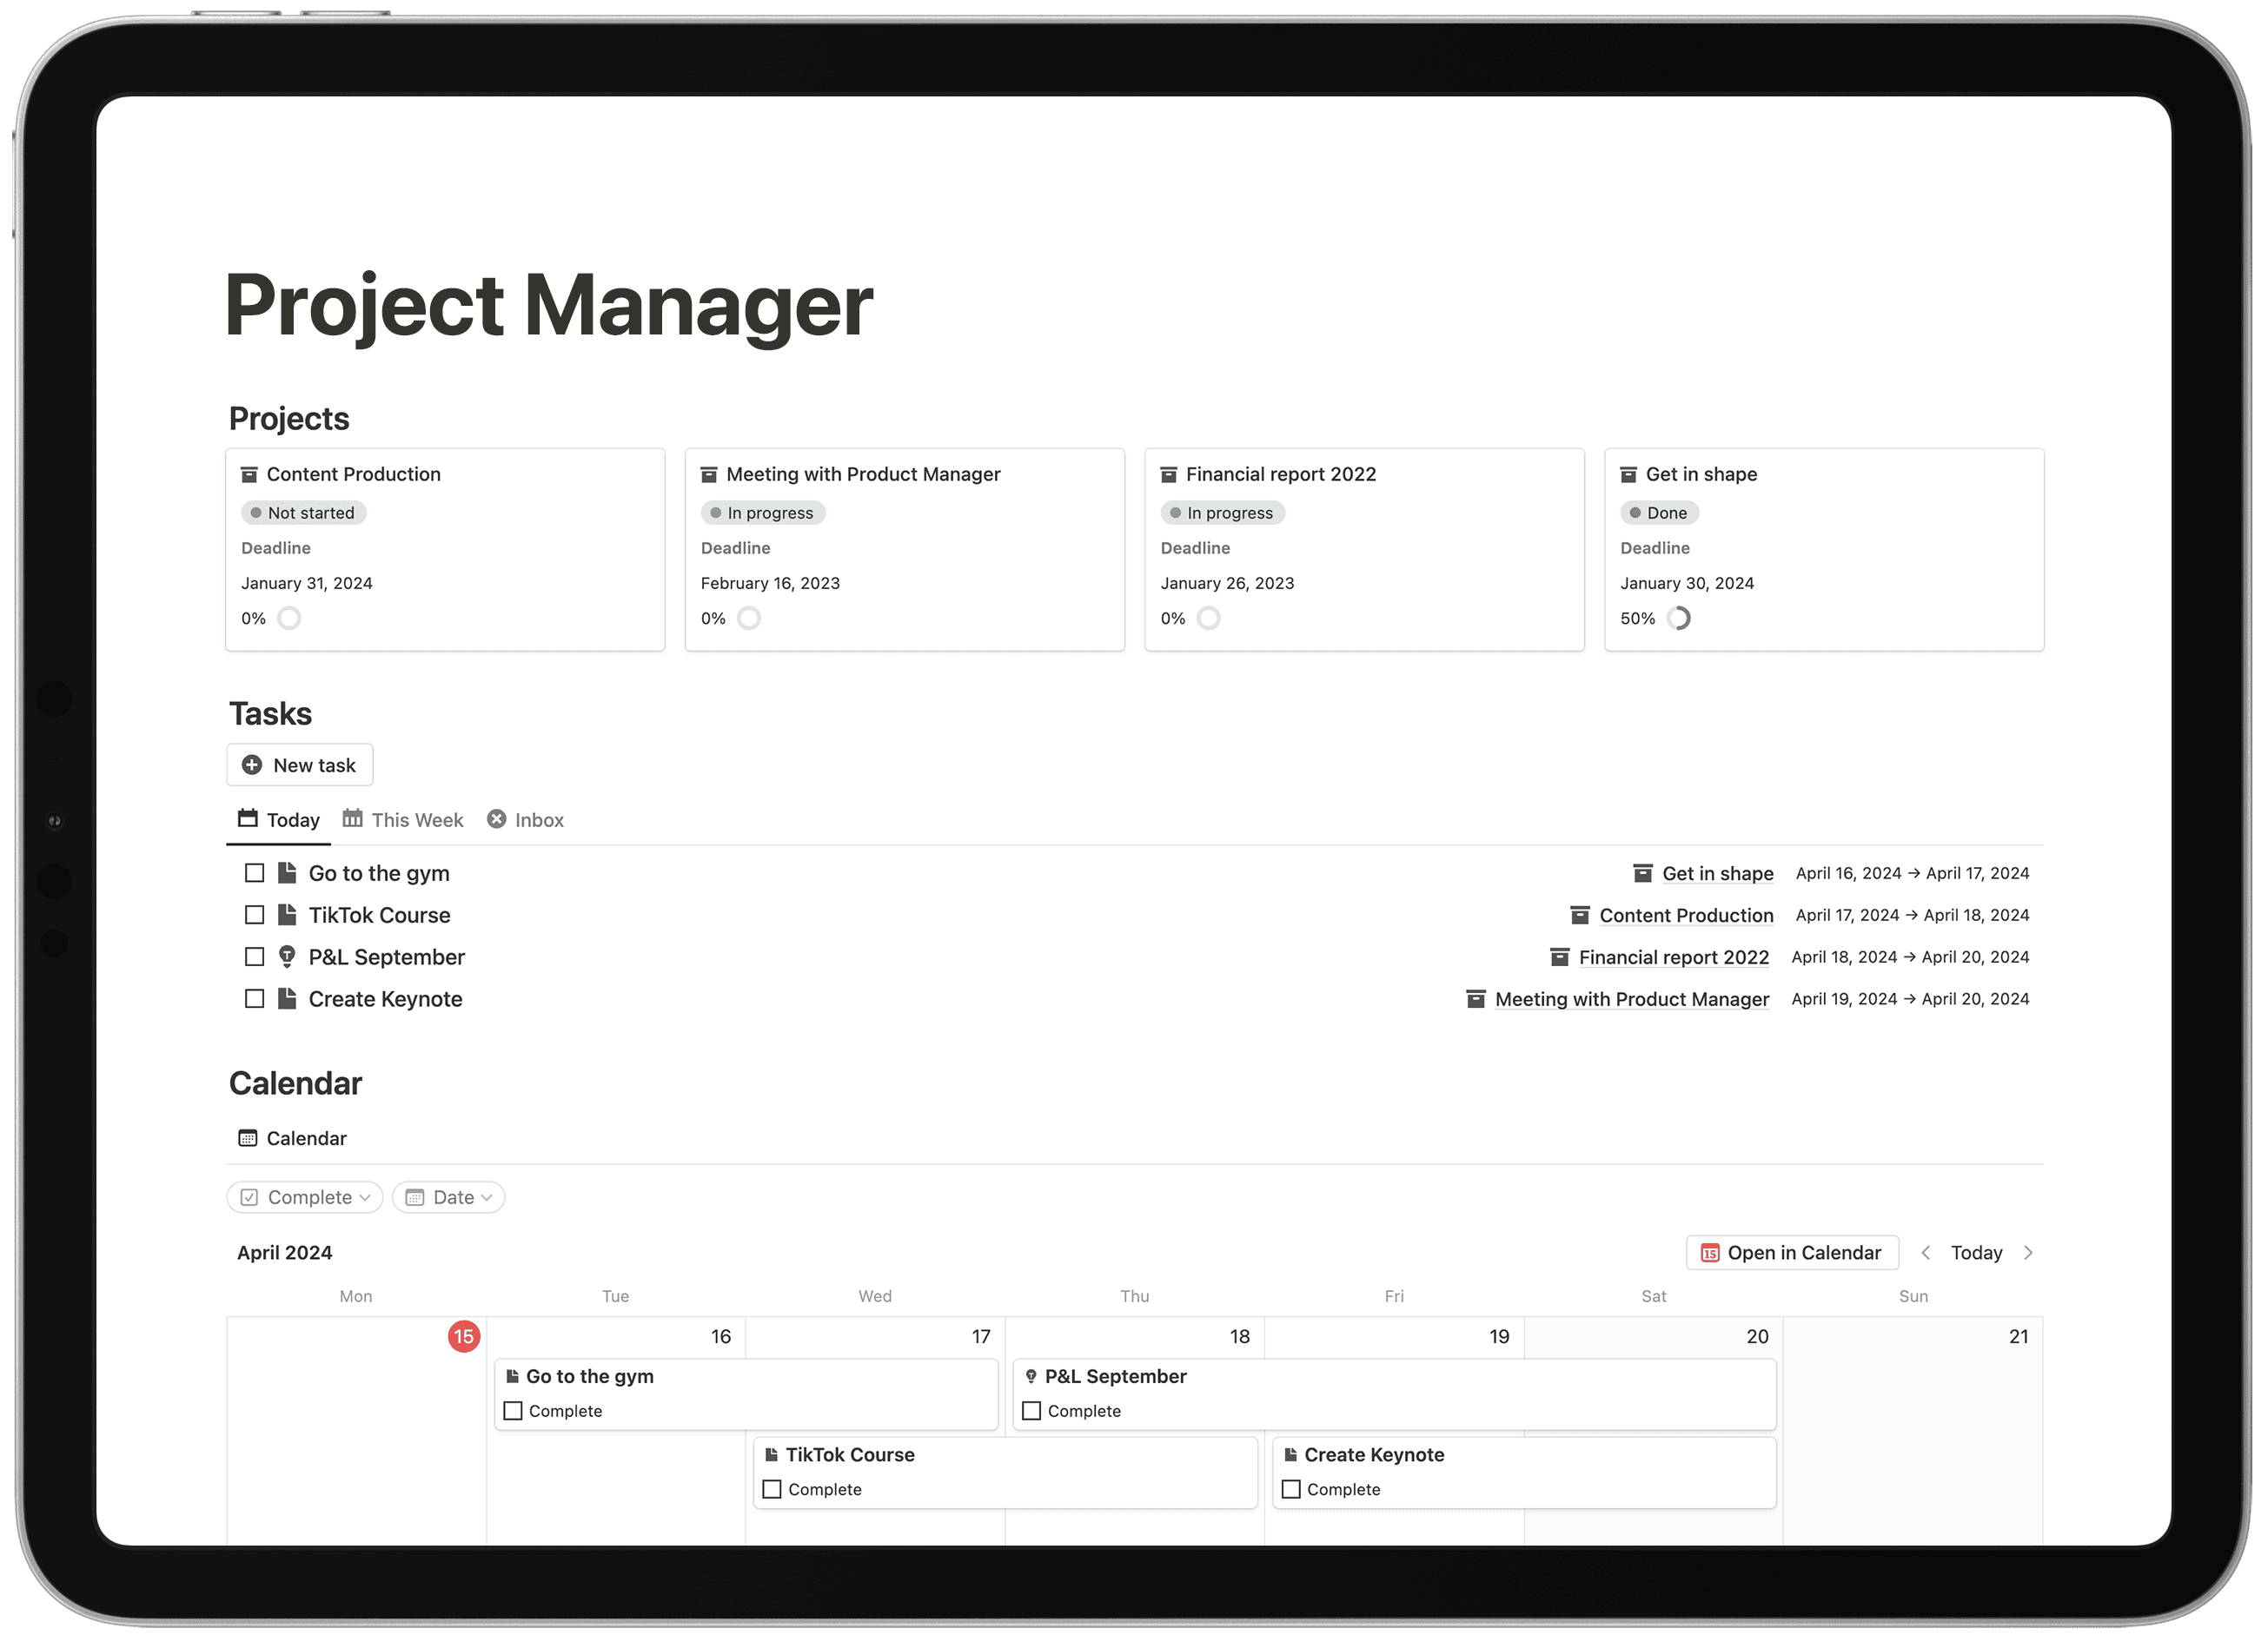Click page icon beside TikTok Course task
The image size is (2268, 1642).
(x=287, y=915)
